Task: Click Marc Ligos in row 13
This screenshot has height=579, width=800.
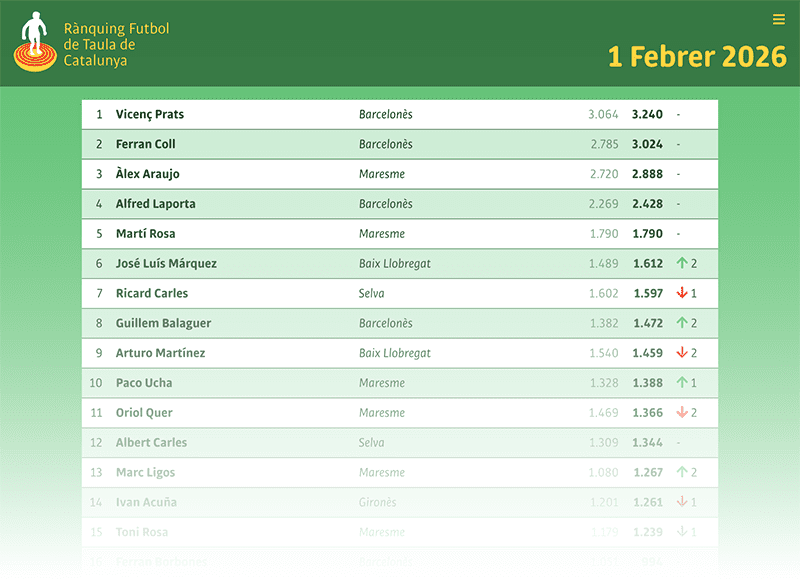Action: coord(146,473)
